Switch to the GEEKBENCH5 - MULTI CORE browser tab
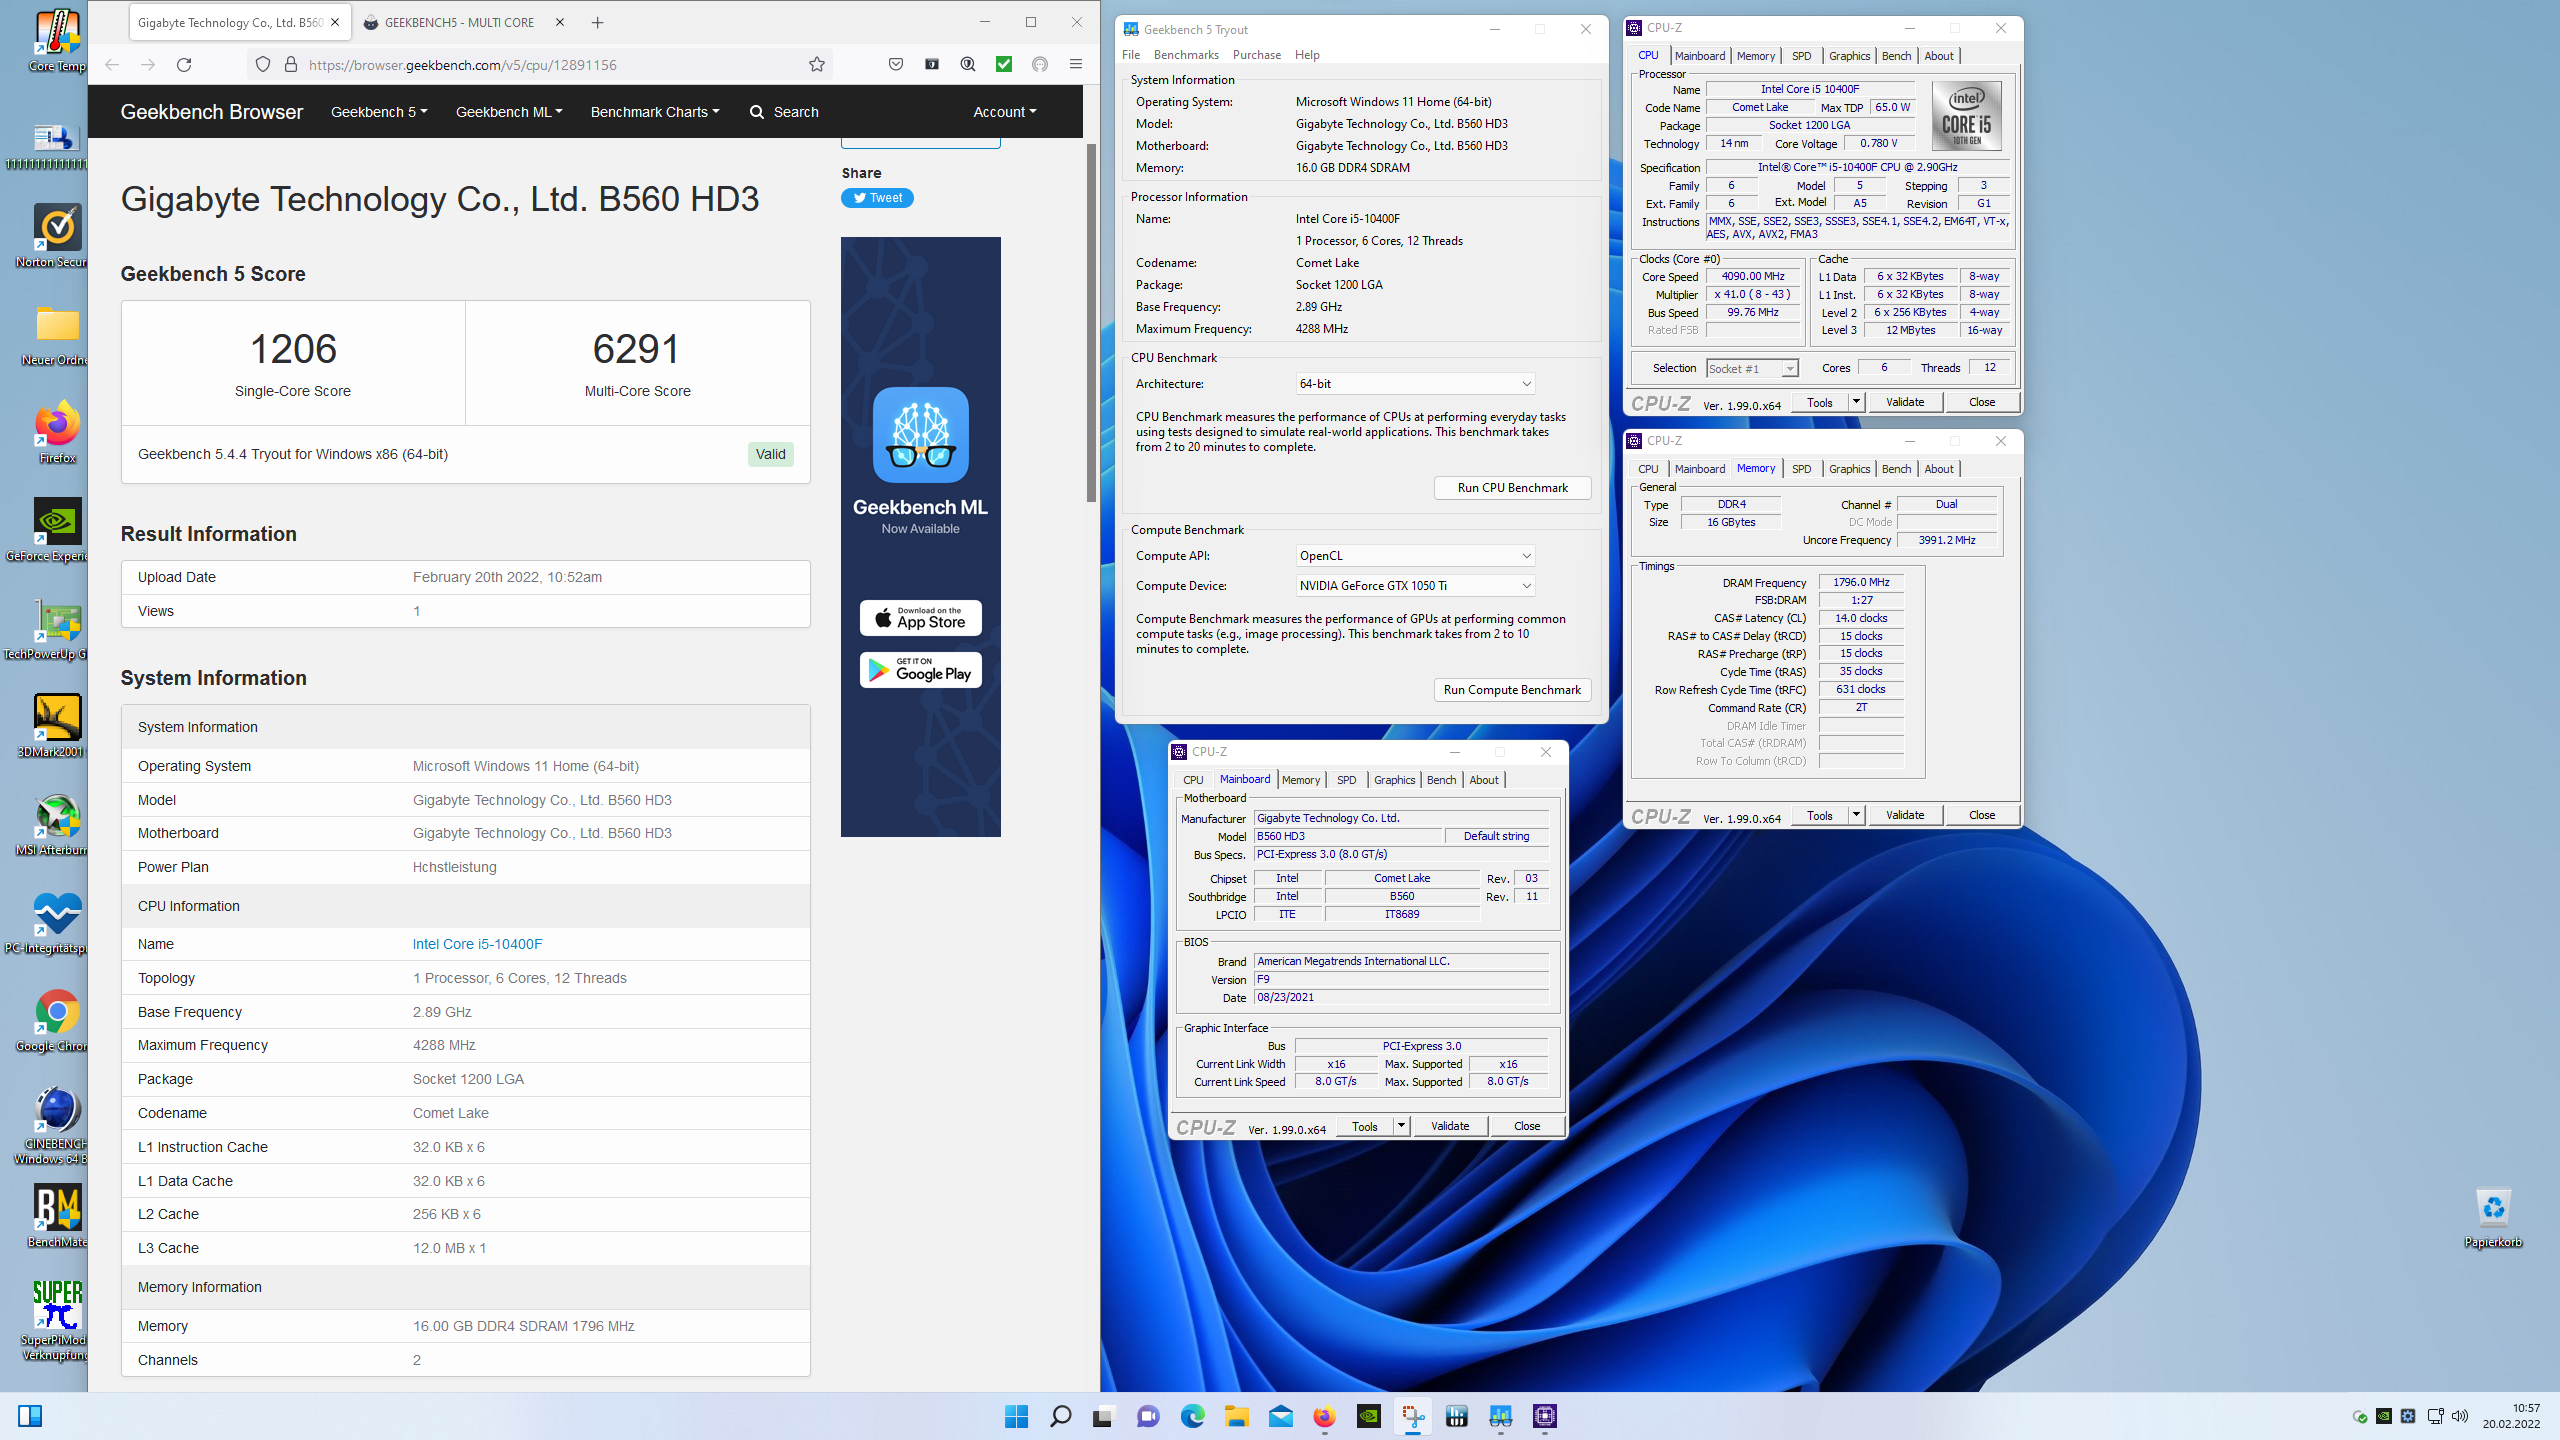This screenshot has height=1440, width=2560. 459,22
